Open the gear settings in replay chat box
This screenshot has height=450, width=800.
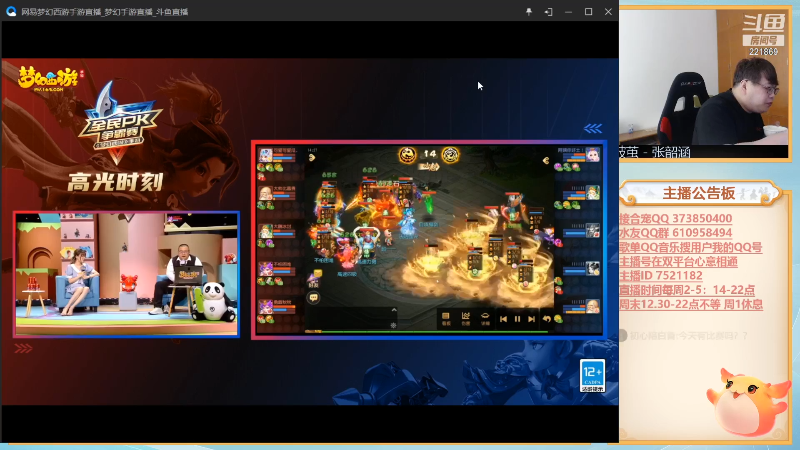pyautogui.click(x=393, y=325)
